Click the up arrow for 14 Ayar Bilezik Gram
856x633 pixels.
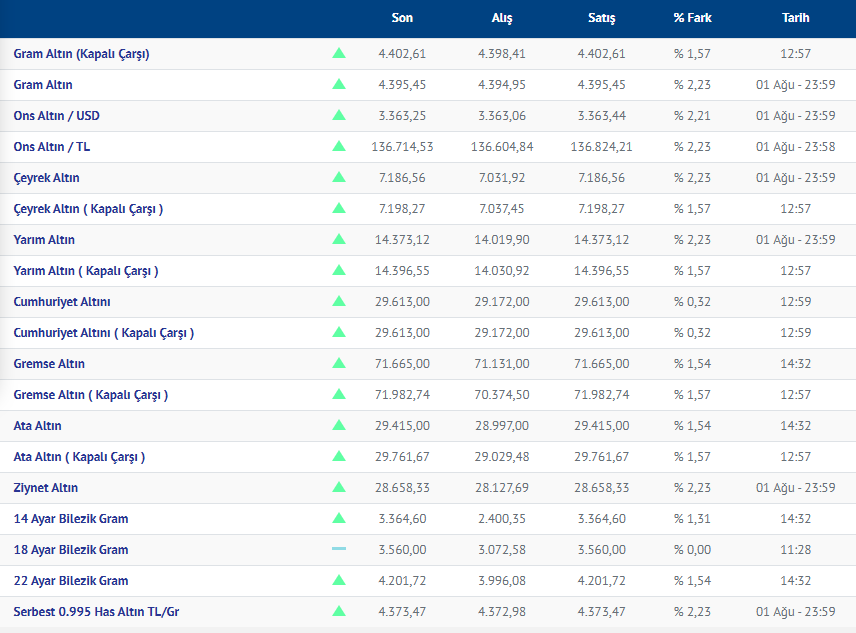coord(339,518)
